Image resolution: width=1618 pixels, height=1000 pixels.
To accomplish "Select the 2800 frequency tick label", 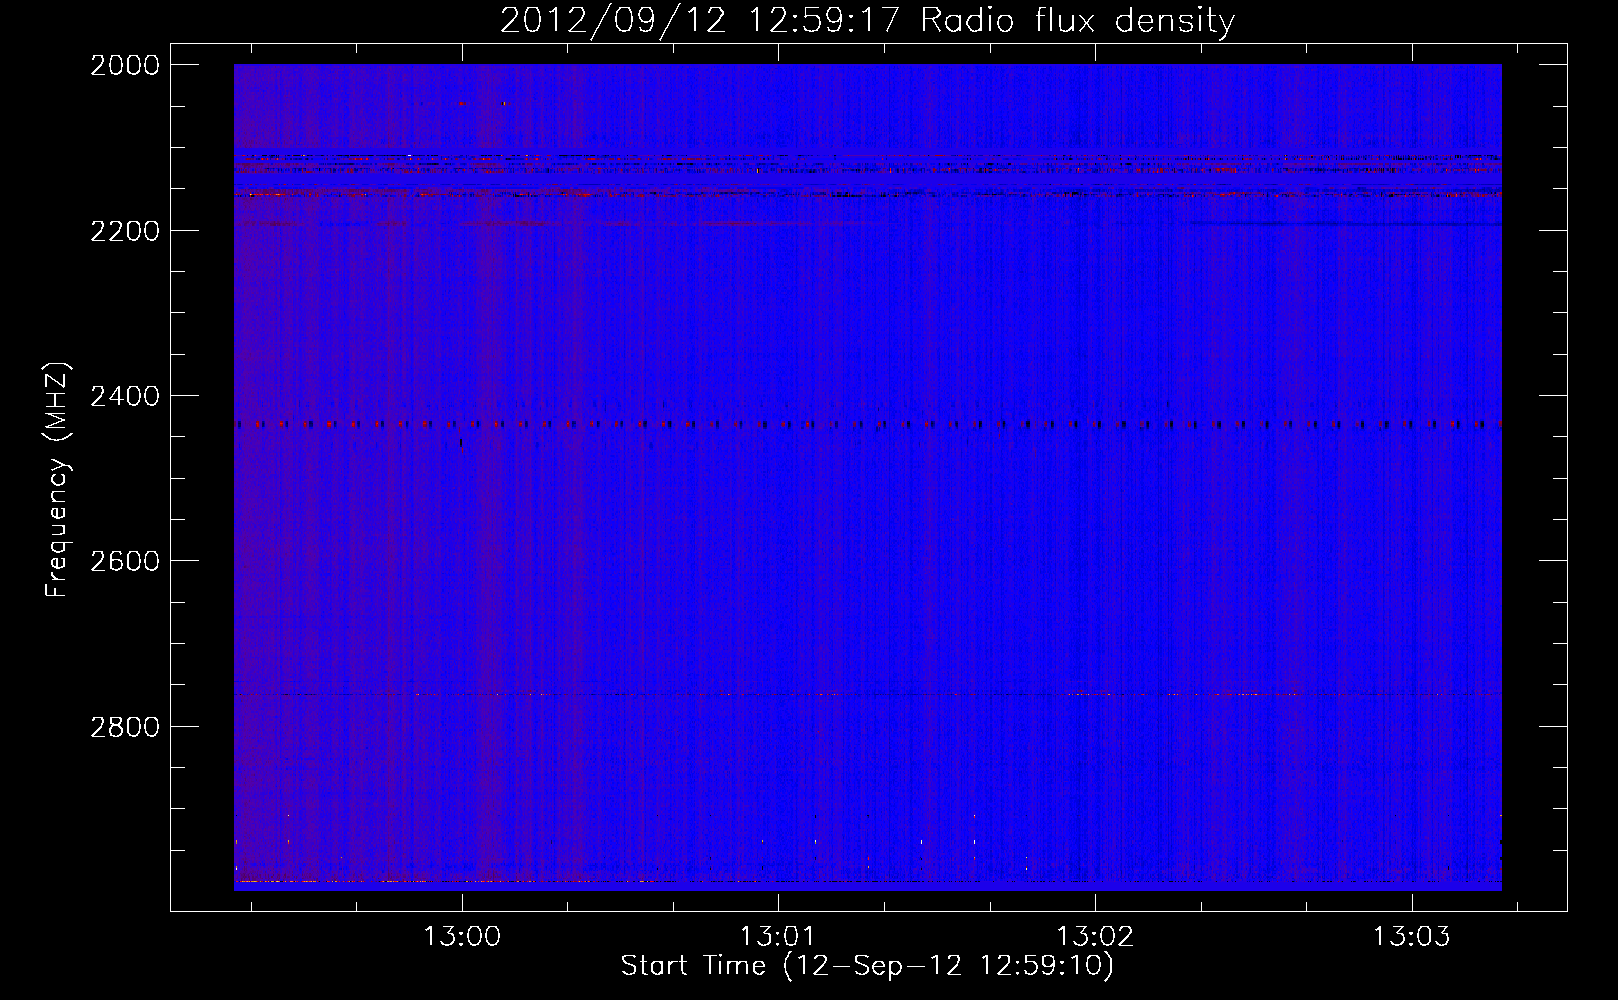I will click(125, 726).
